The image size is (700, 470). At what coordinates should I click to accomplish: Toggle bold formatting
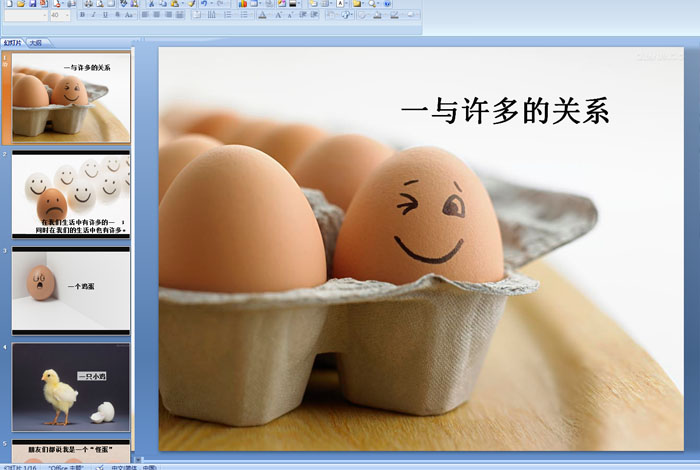82,15
